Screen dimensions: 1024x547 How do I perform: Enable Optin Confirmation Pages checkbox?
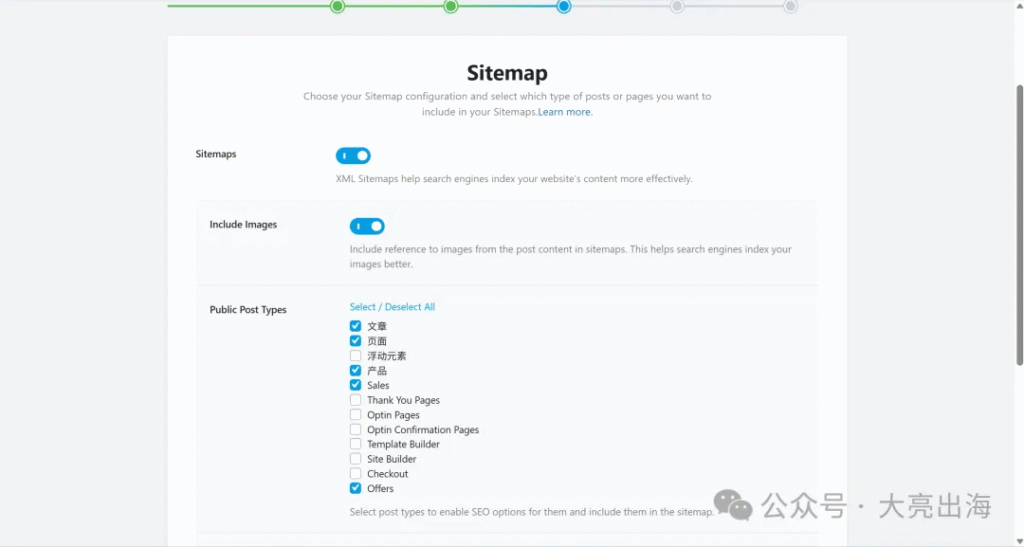[x=355, y=430]
